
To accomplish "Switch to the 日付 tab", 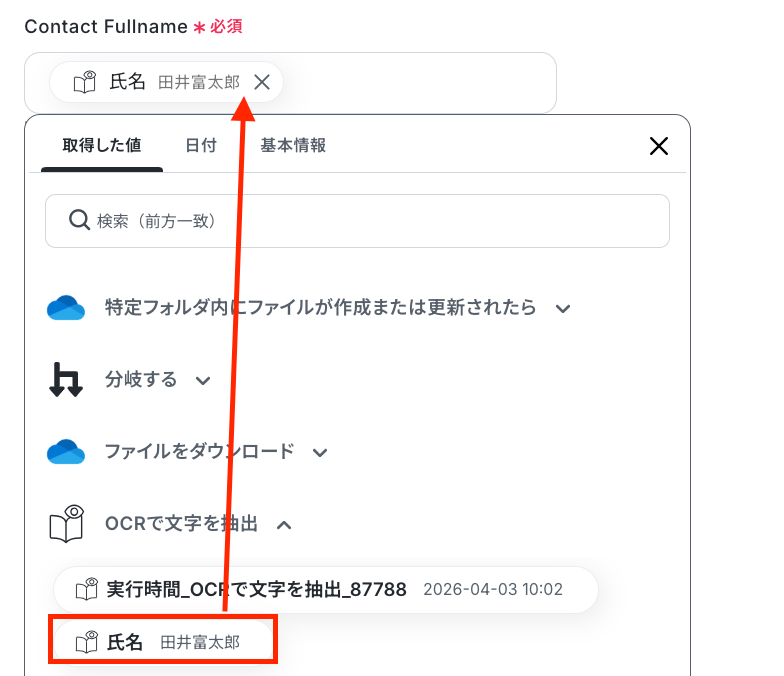I will (201, 146).
